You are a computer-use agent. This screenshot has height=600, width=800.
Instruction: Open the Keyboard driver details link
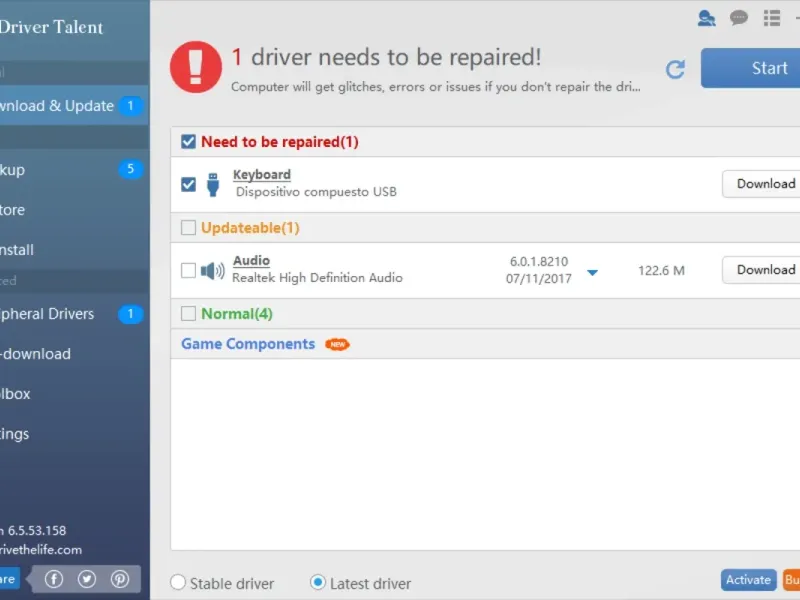(x=262, y=174)
